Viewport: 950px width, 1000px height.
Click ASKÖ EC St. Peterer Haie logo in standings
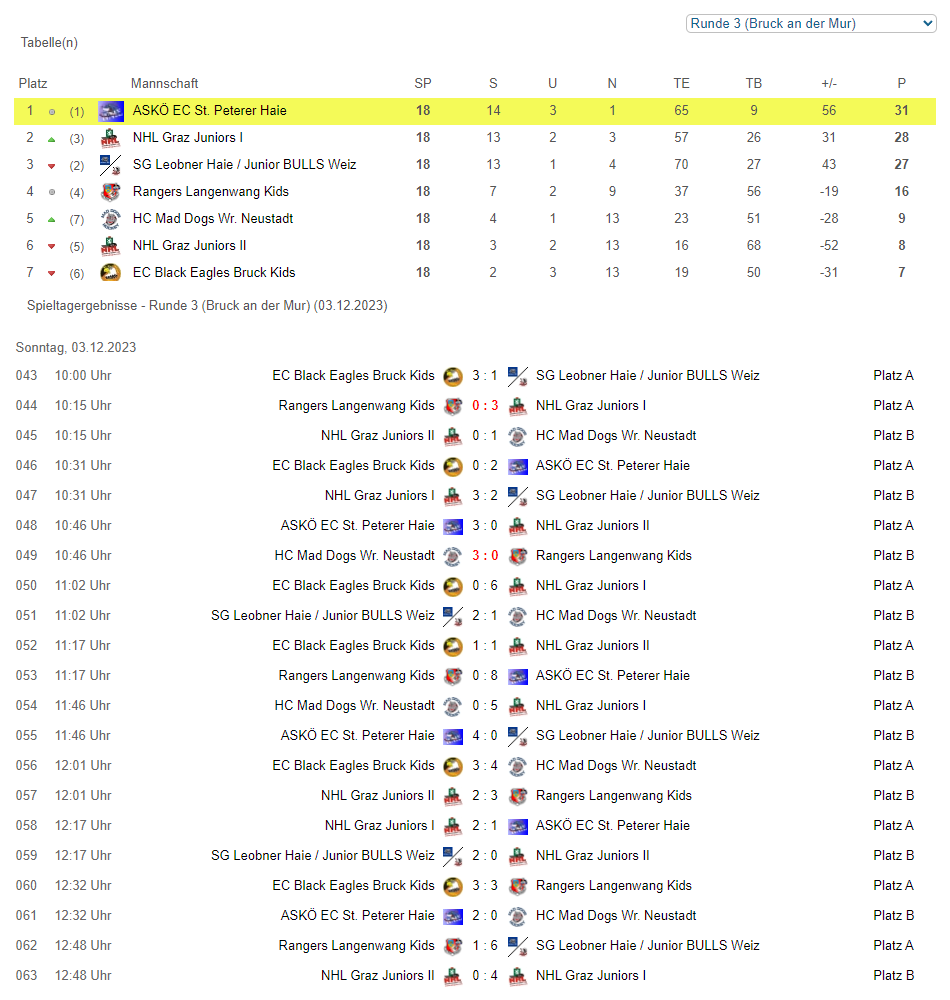coord(111,111)
